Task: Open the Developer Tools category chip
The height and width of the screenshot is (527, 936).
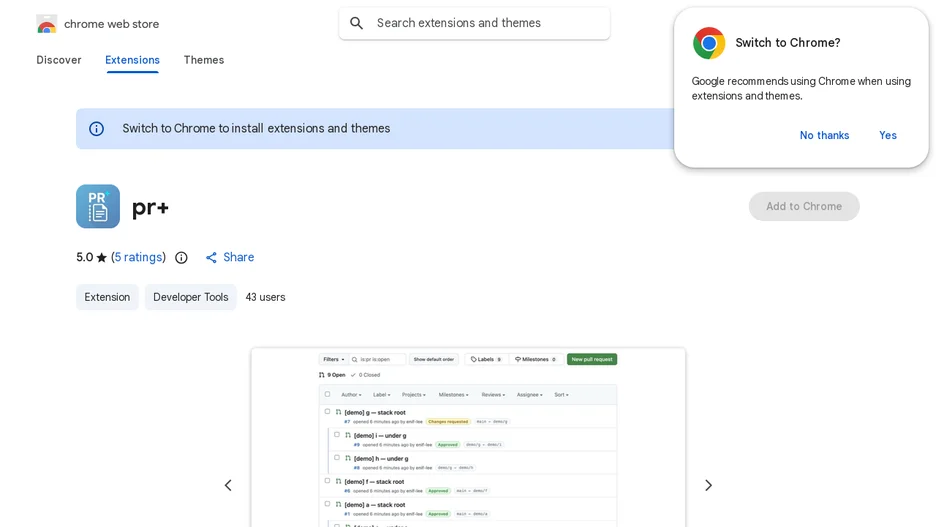Action: click(190, 297)
